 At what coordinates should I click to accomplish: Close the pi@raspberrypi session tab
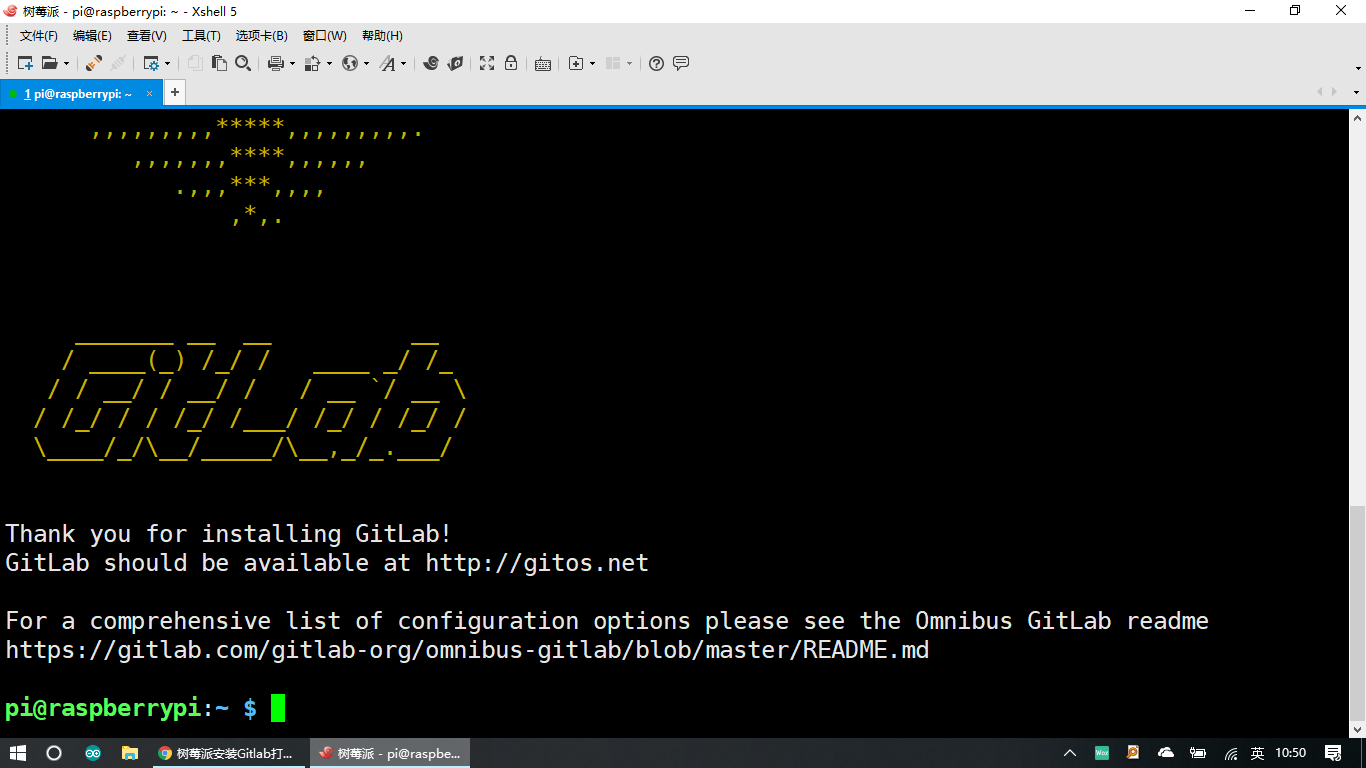point(150,93)
